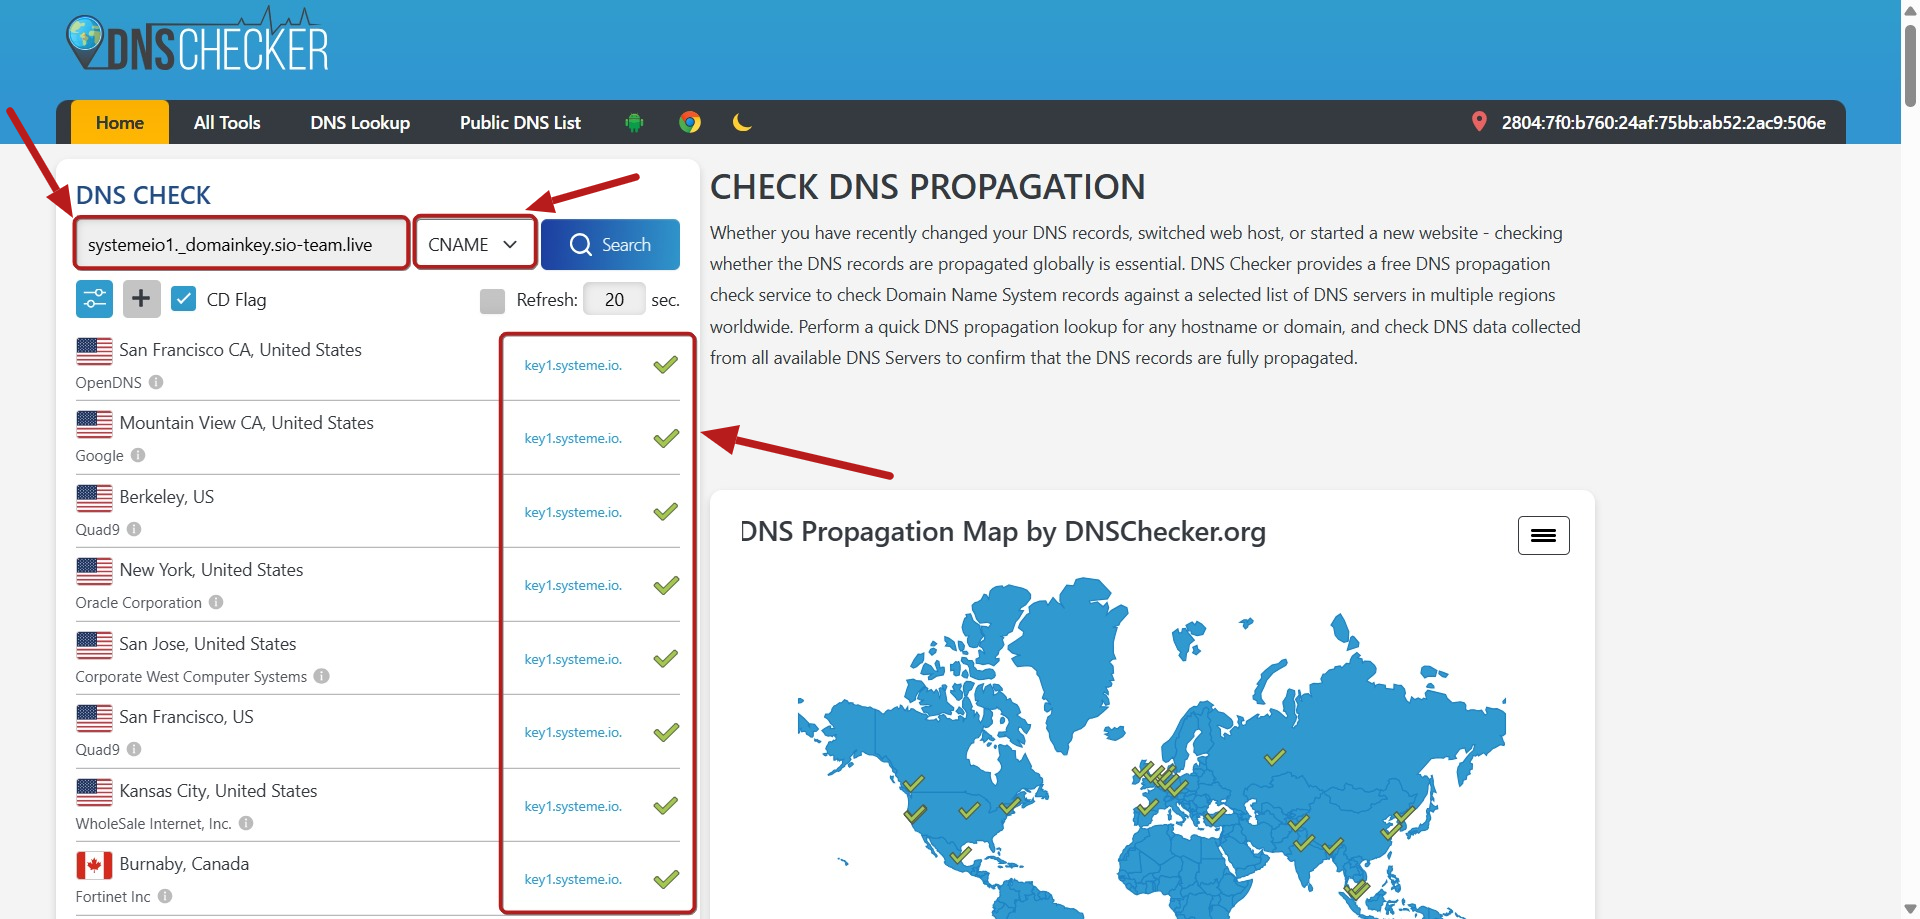Click the scrollbar up arrow

(x=1910, y=10)
